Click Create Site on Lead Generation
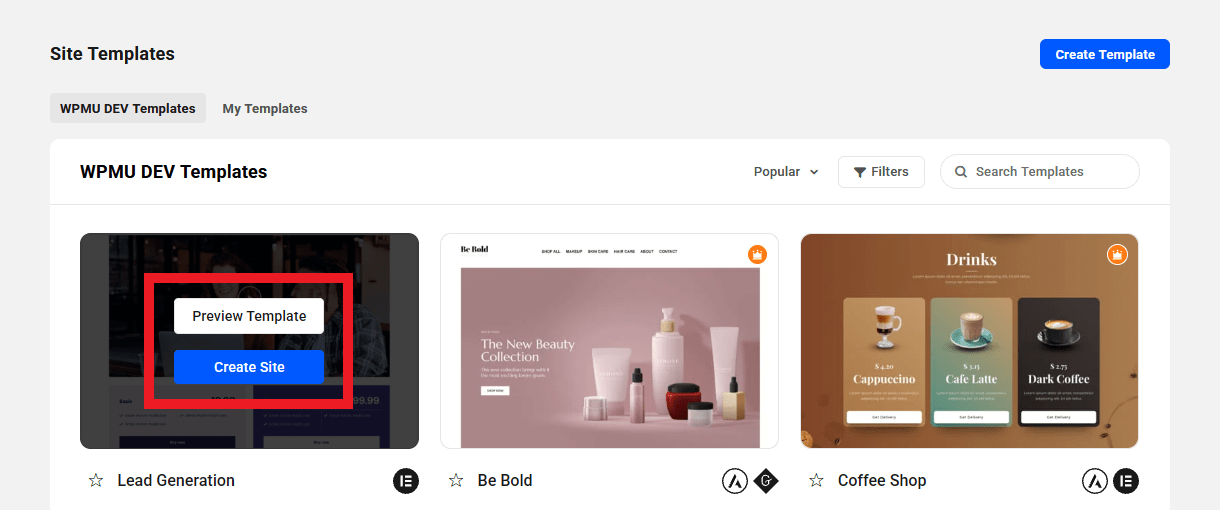1220x510 pixels. [x=249, y=367]
